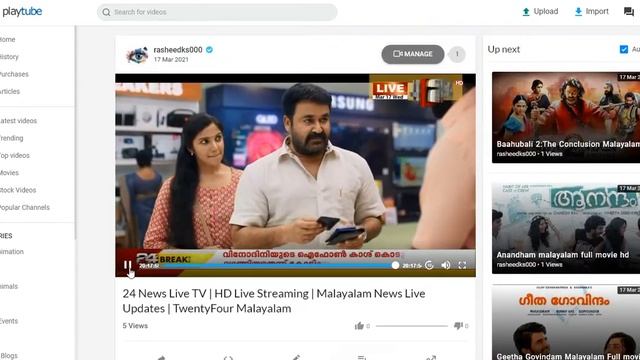Select the Animals category in sidebar
The image size is (640, 360).
coord(9,287)
